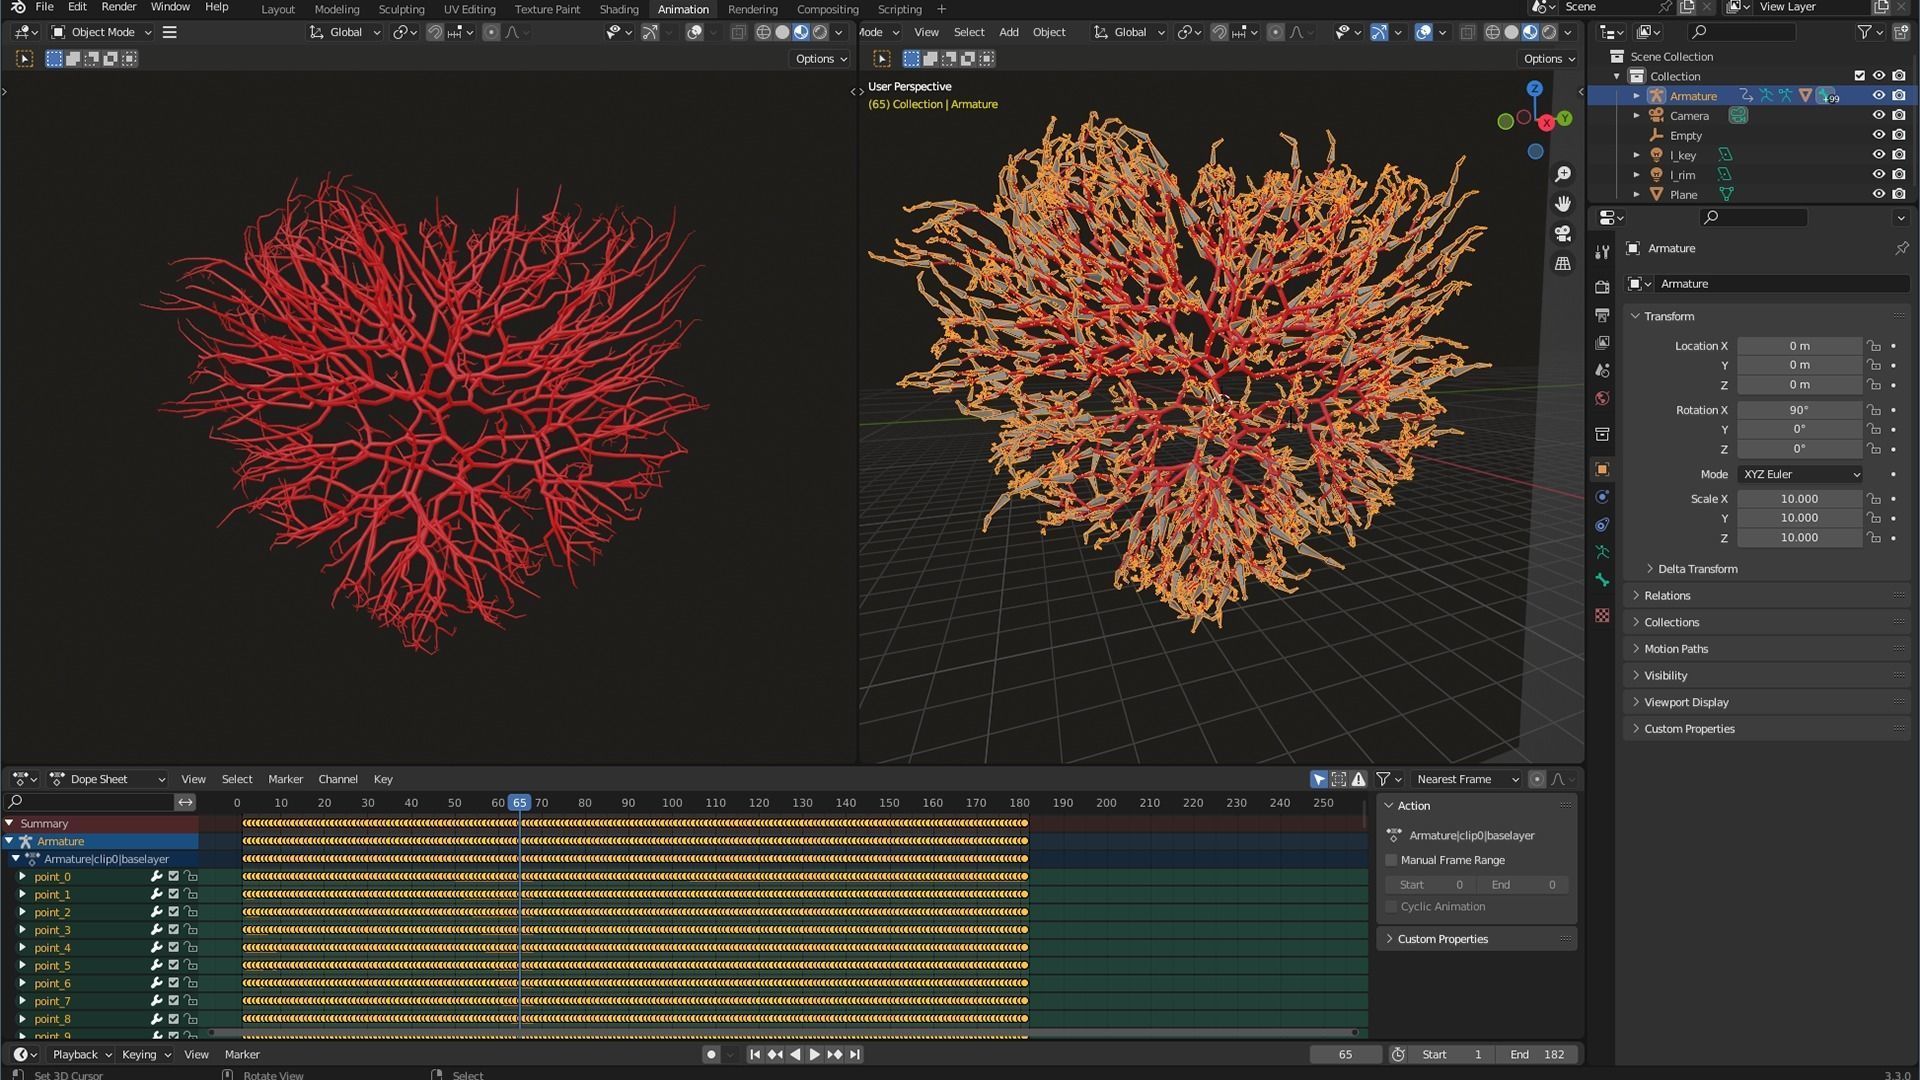Select the Armature object in outliner
The image size is (1920, 1080).
pos(1693,96)
